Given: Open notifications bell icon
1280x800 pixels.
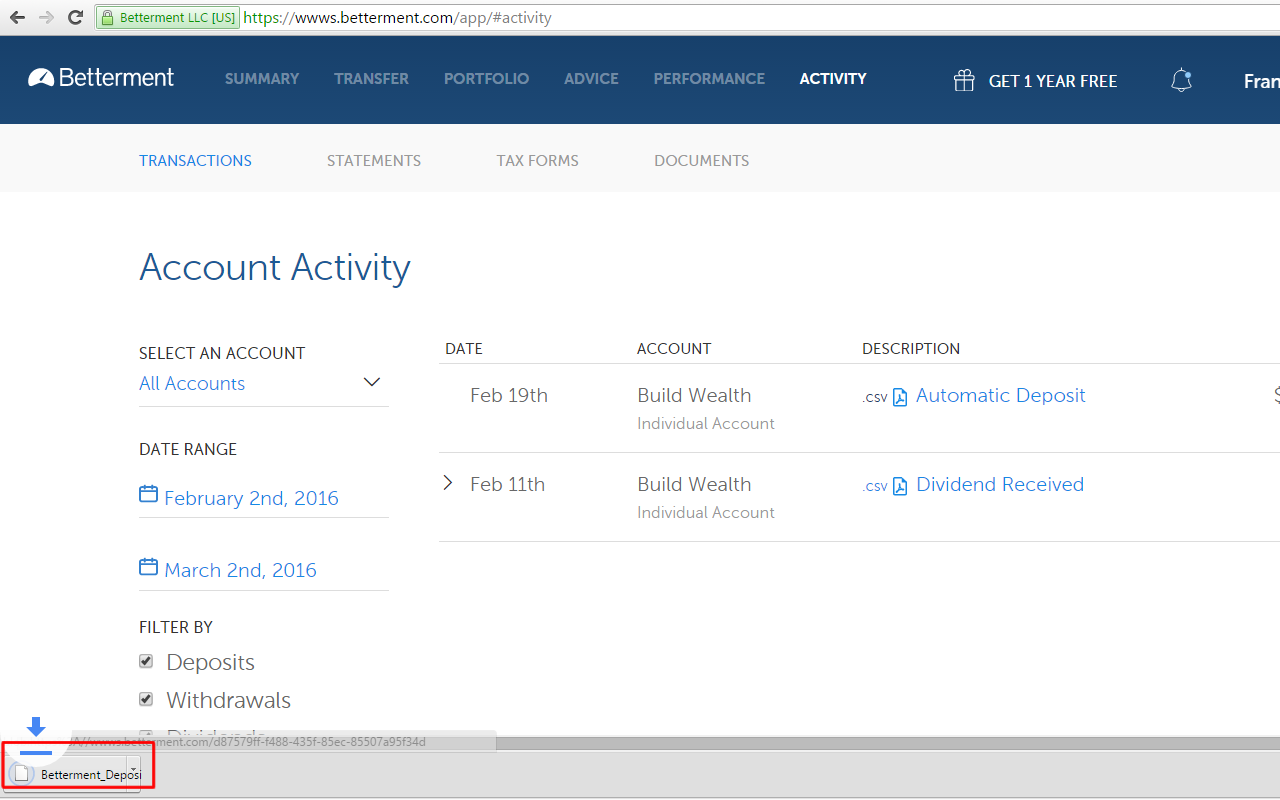Looking at the screenshot, I should coord(1181,80).
